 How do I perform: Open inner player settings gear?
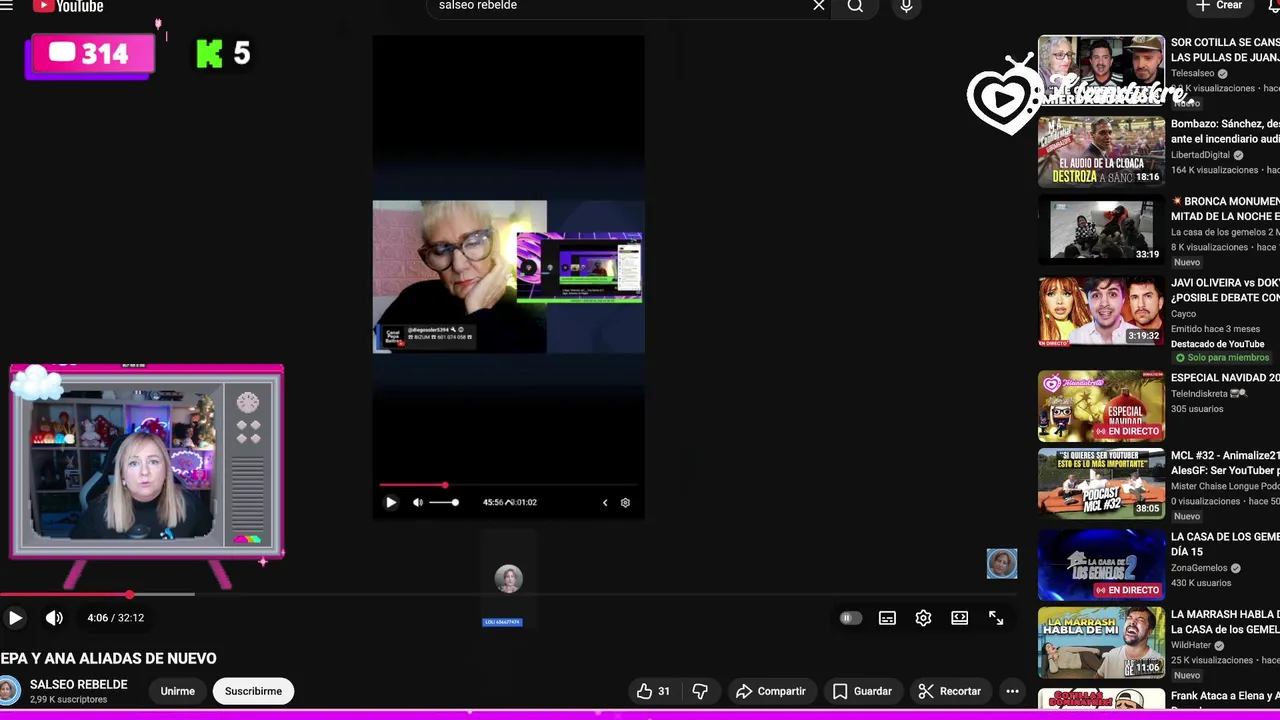tap(625, 502)
